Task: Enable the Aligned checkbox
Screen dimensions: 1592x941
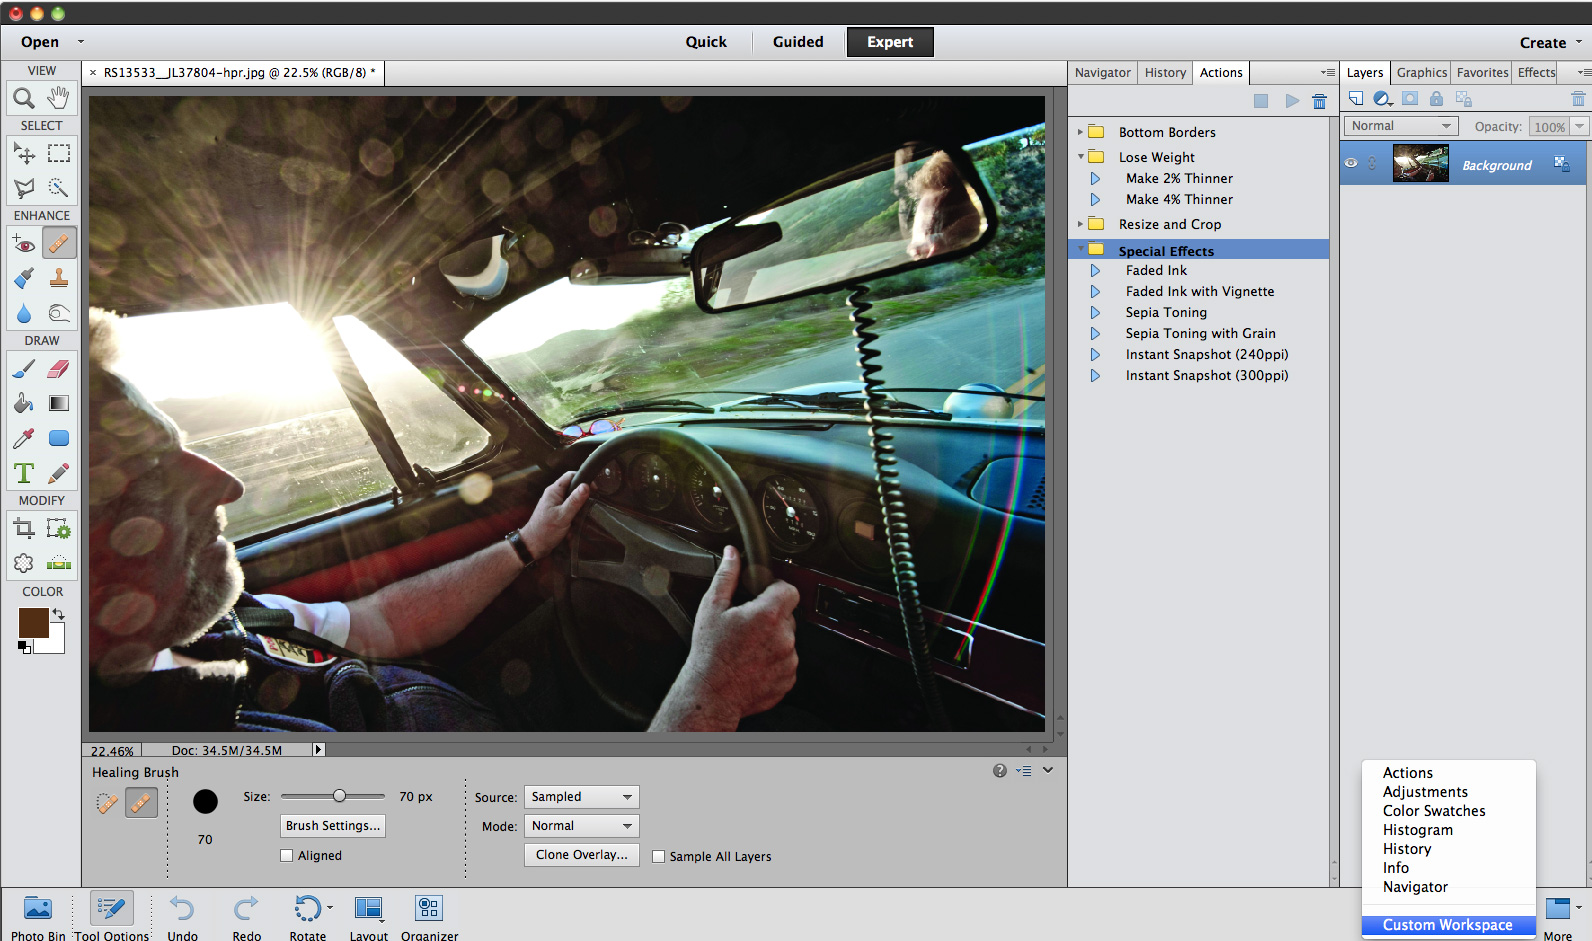Action: tap(287, 856)
